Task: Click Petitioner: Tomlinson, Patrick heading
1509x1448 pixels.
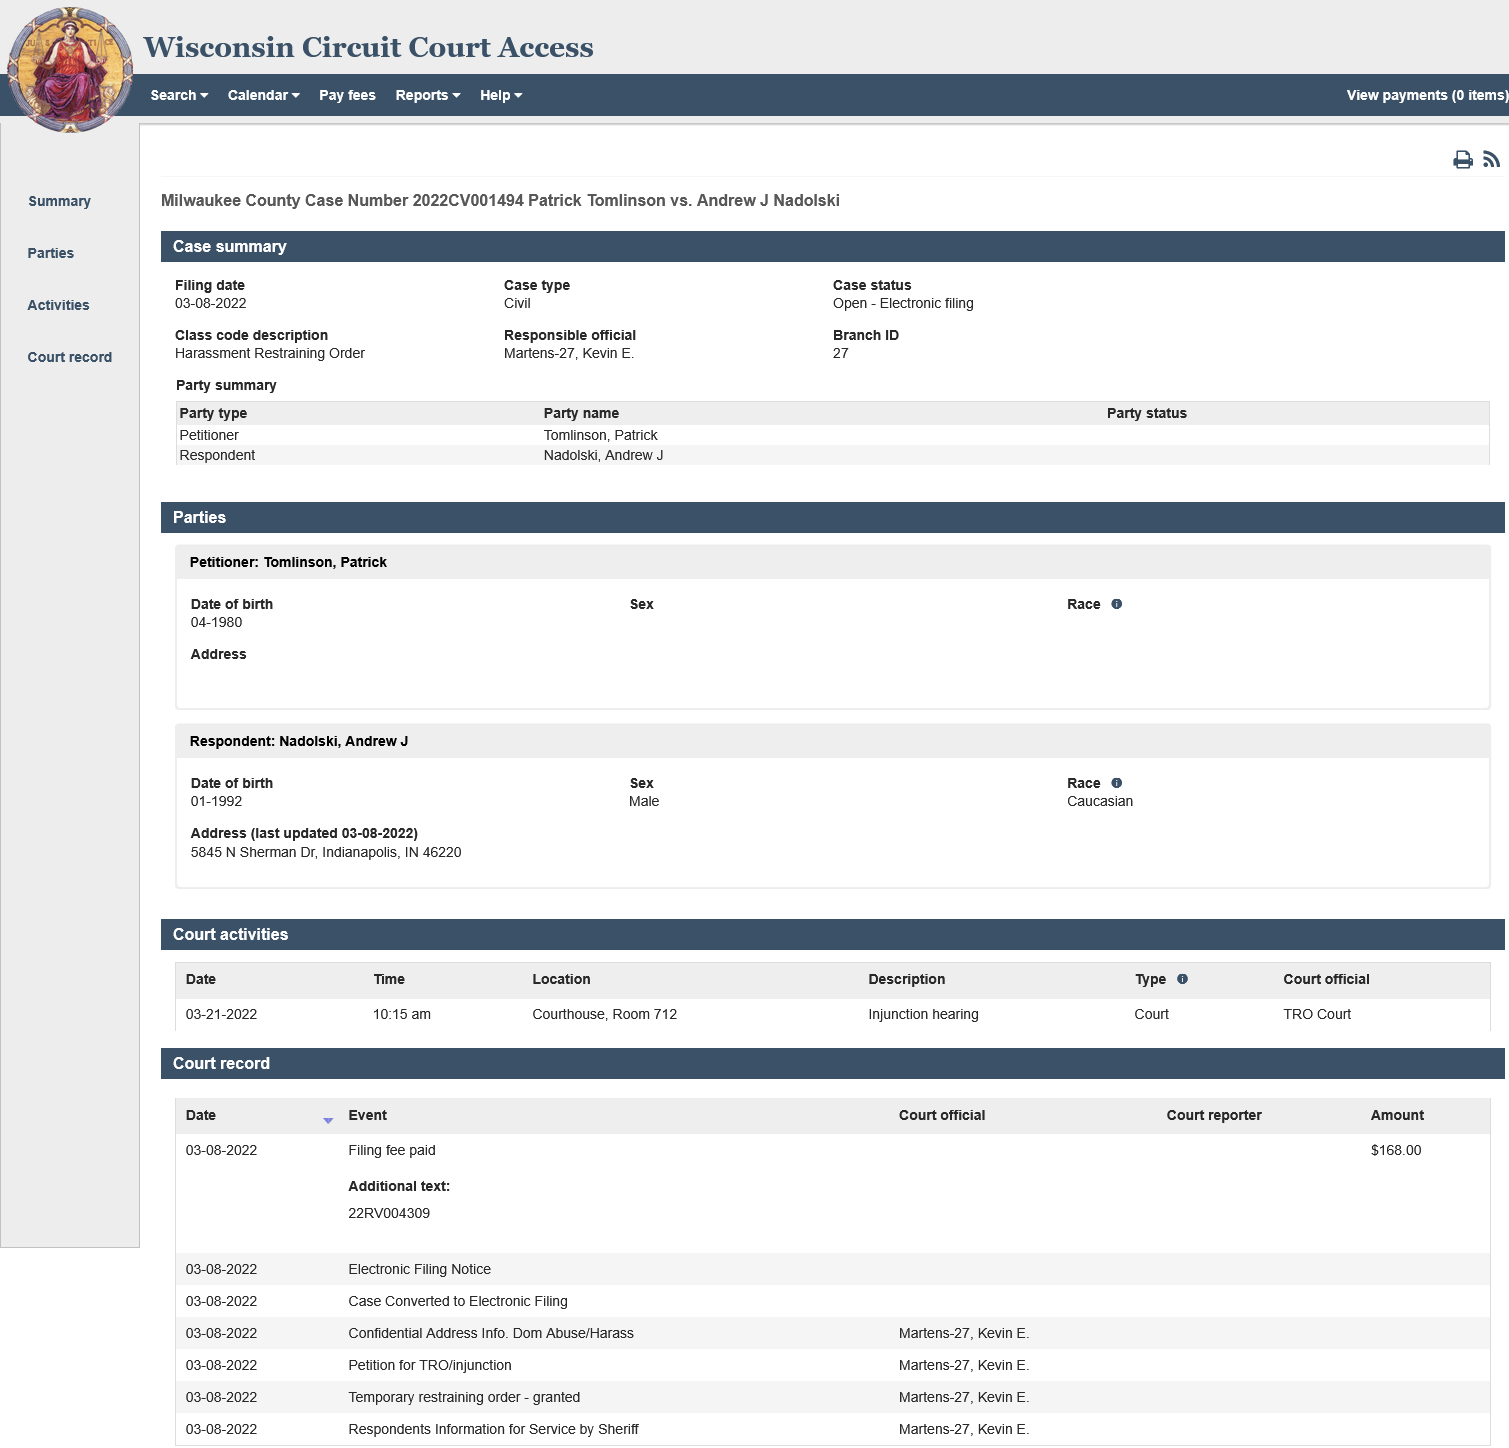Action: pos(288,562)
